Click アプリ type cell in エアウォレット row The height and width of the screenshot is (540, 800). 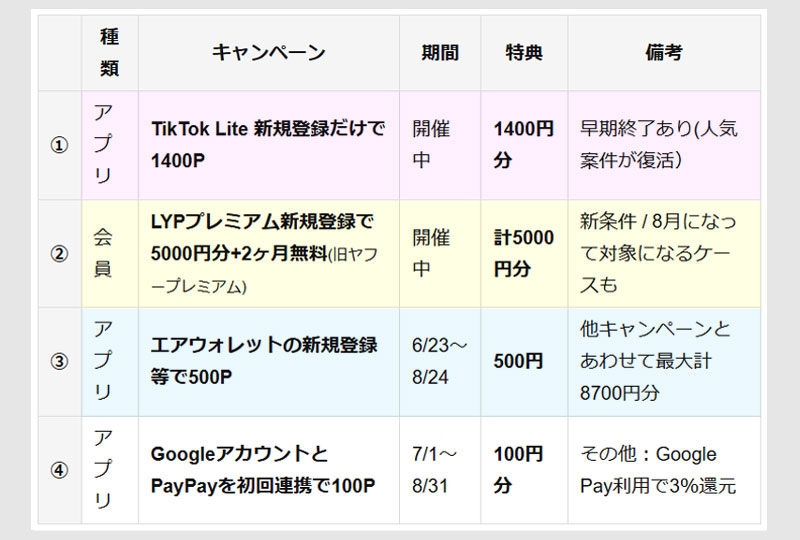pyautogui.click(x=110, y=362)
